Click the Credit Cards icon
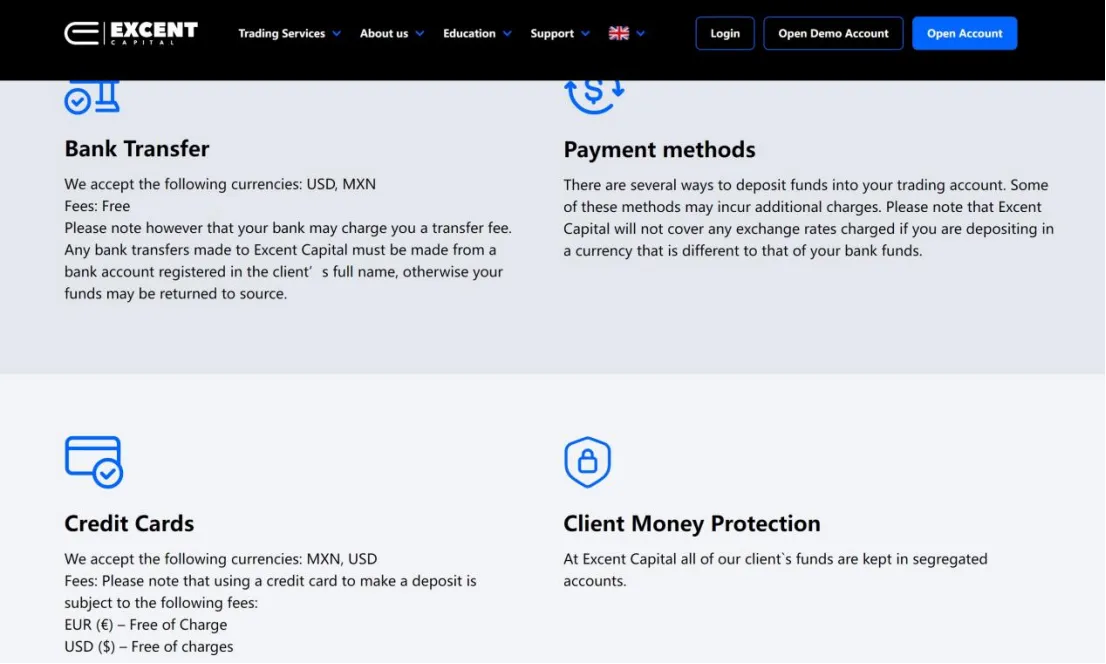Screen dimensions: 1106x664 (x=94, y=462)
